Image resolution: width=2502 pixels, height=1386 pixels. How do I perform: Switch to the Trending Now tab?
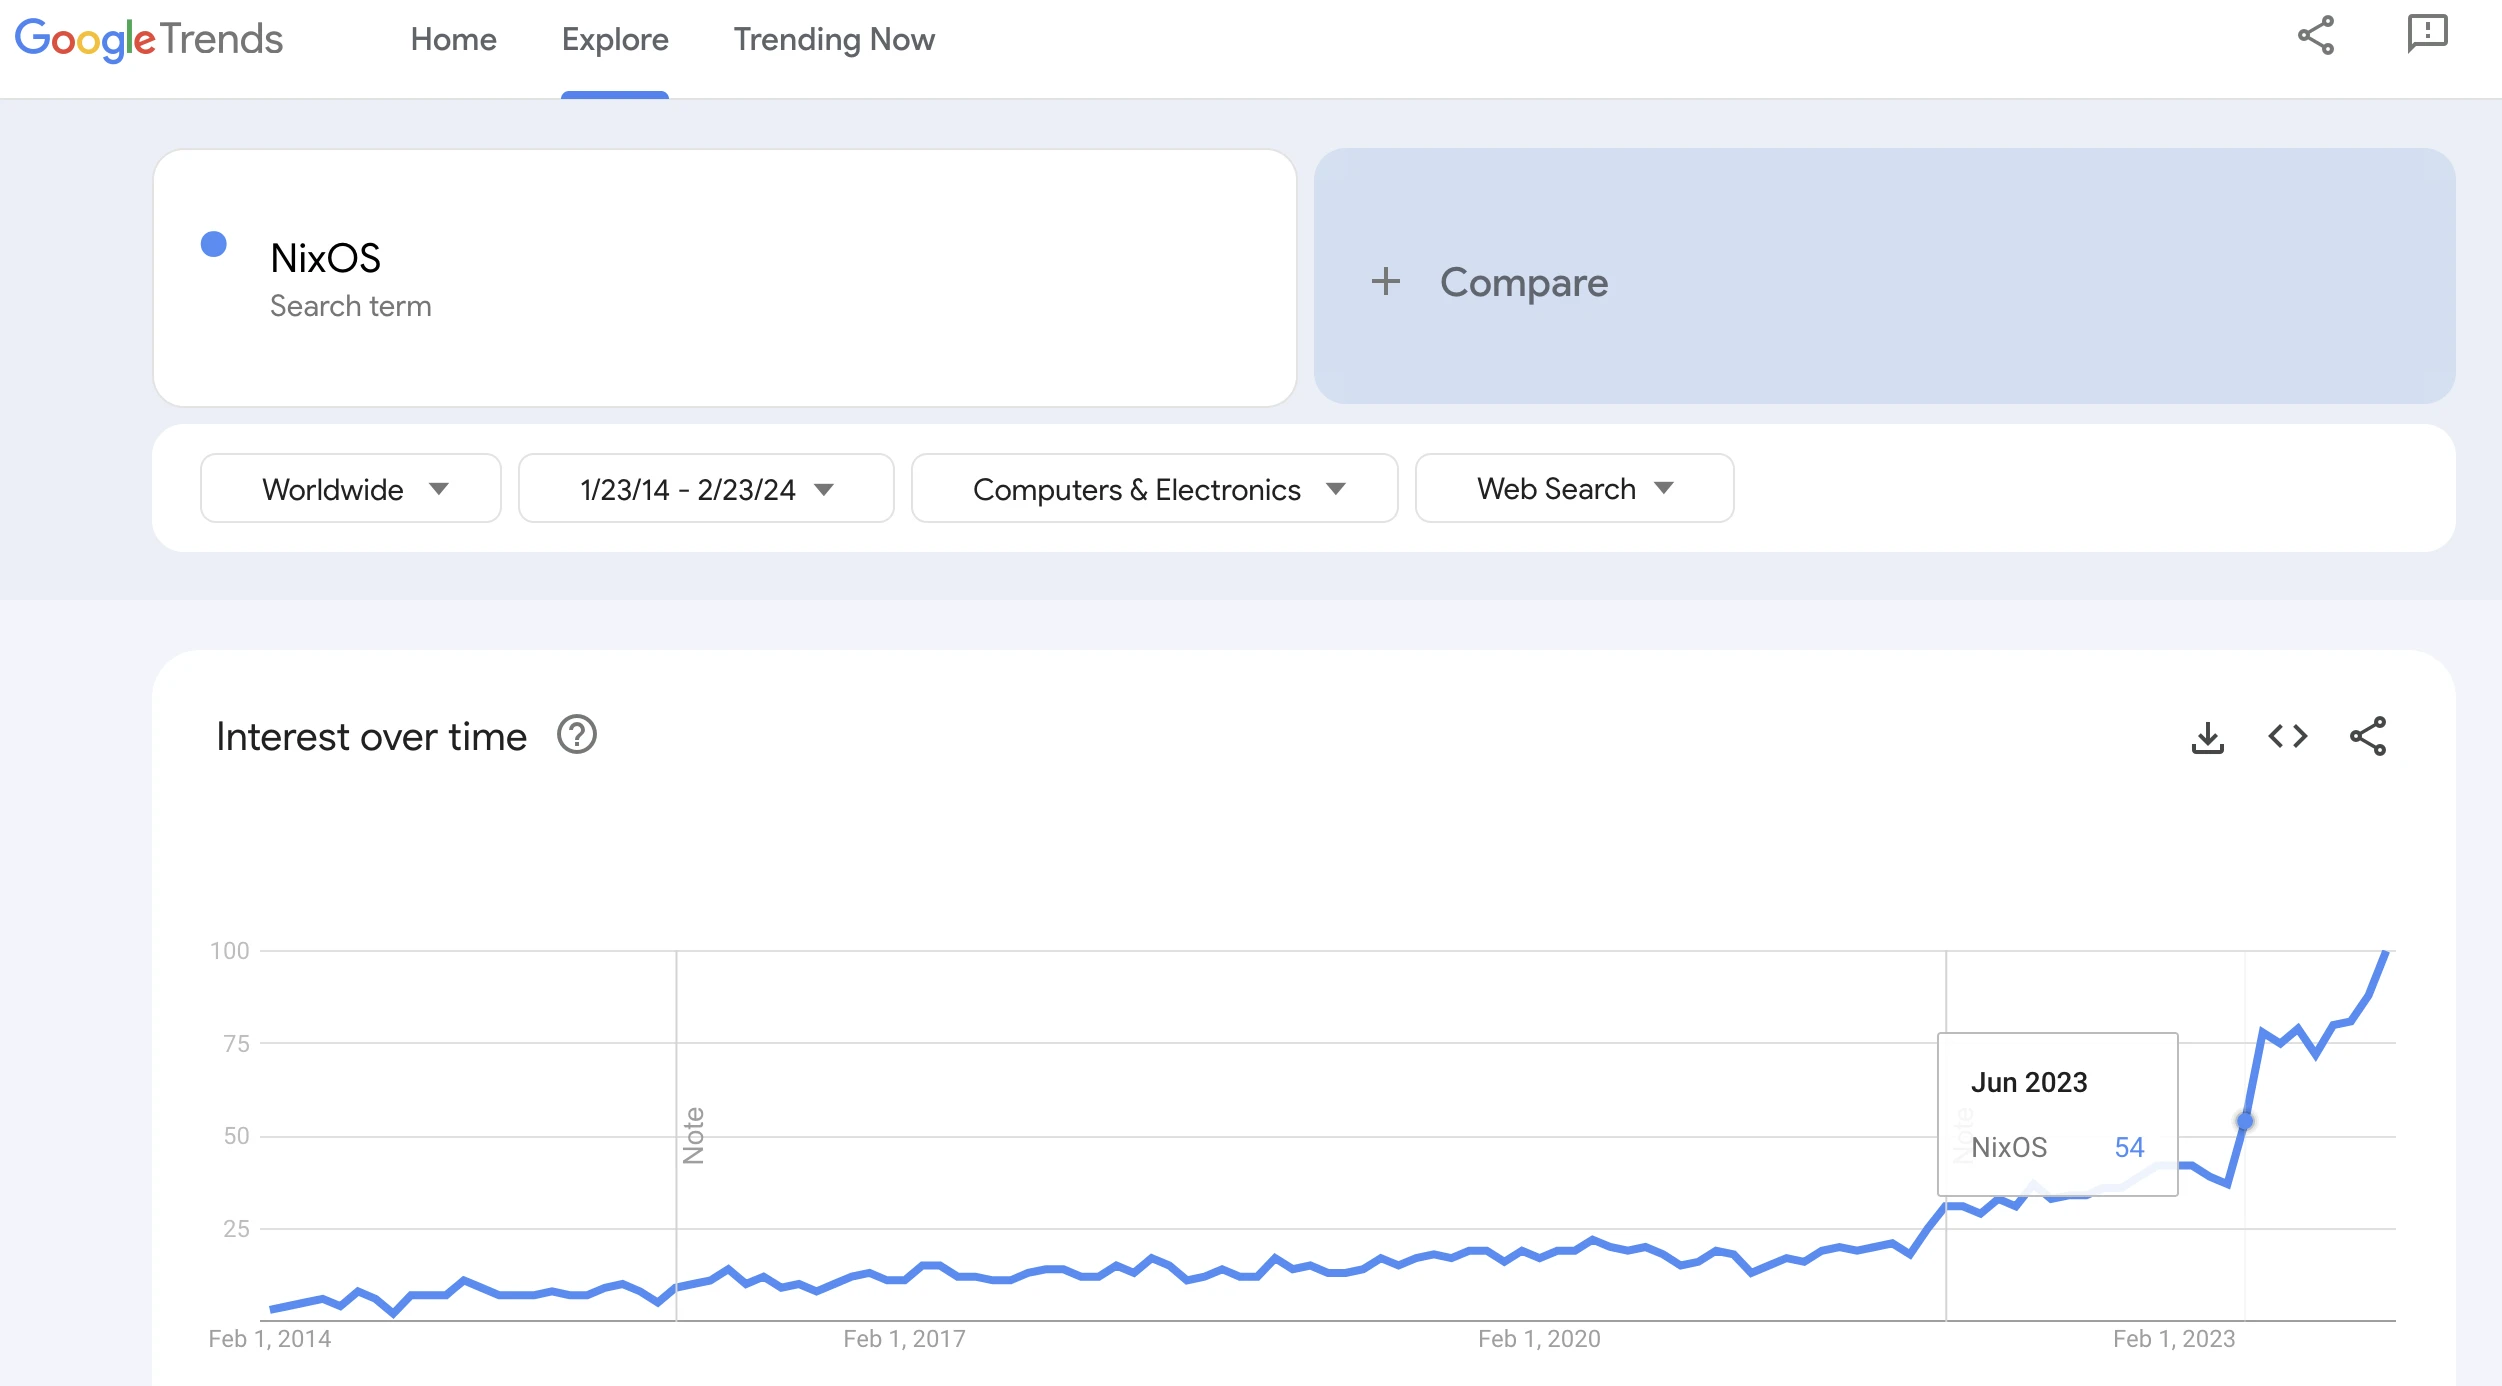(x=834, y=40)
